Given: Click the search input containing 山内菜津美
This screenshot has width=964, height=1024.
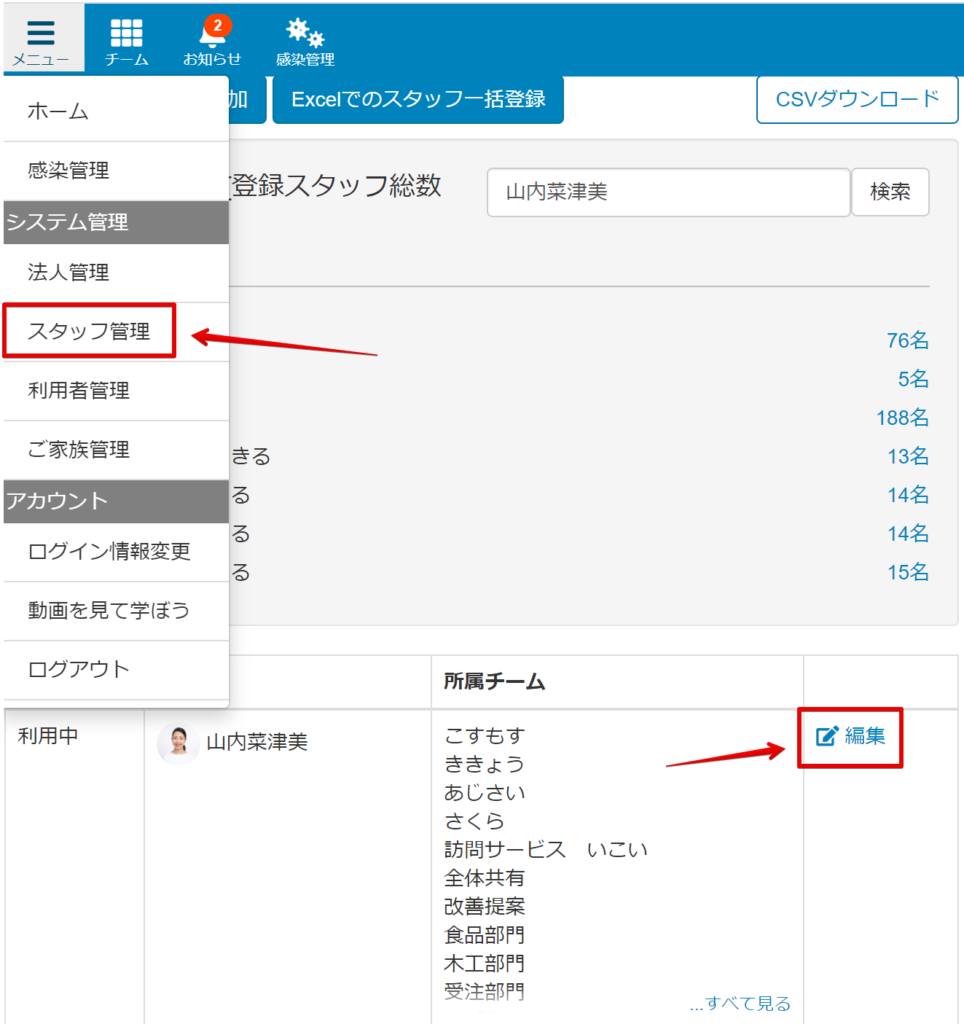Looking at the screenshot, I should coord(668,192).
